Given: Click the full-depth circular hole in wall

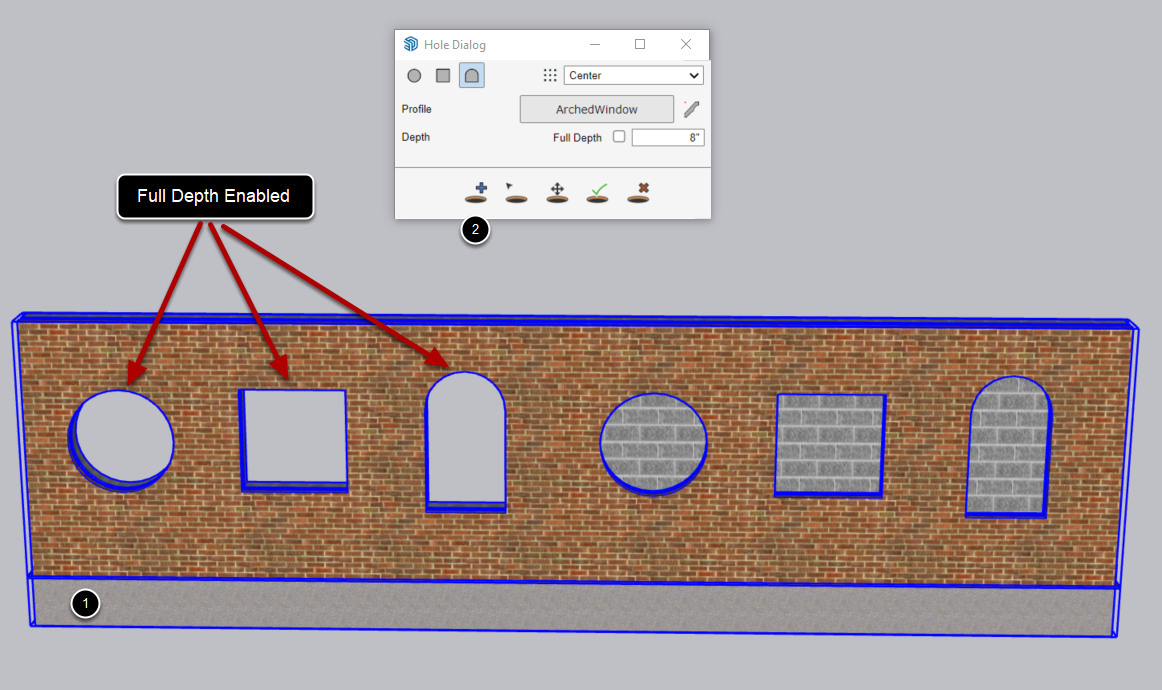Looking at the screenshot, I should pyautogui.click(x=122, y=439).
